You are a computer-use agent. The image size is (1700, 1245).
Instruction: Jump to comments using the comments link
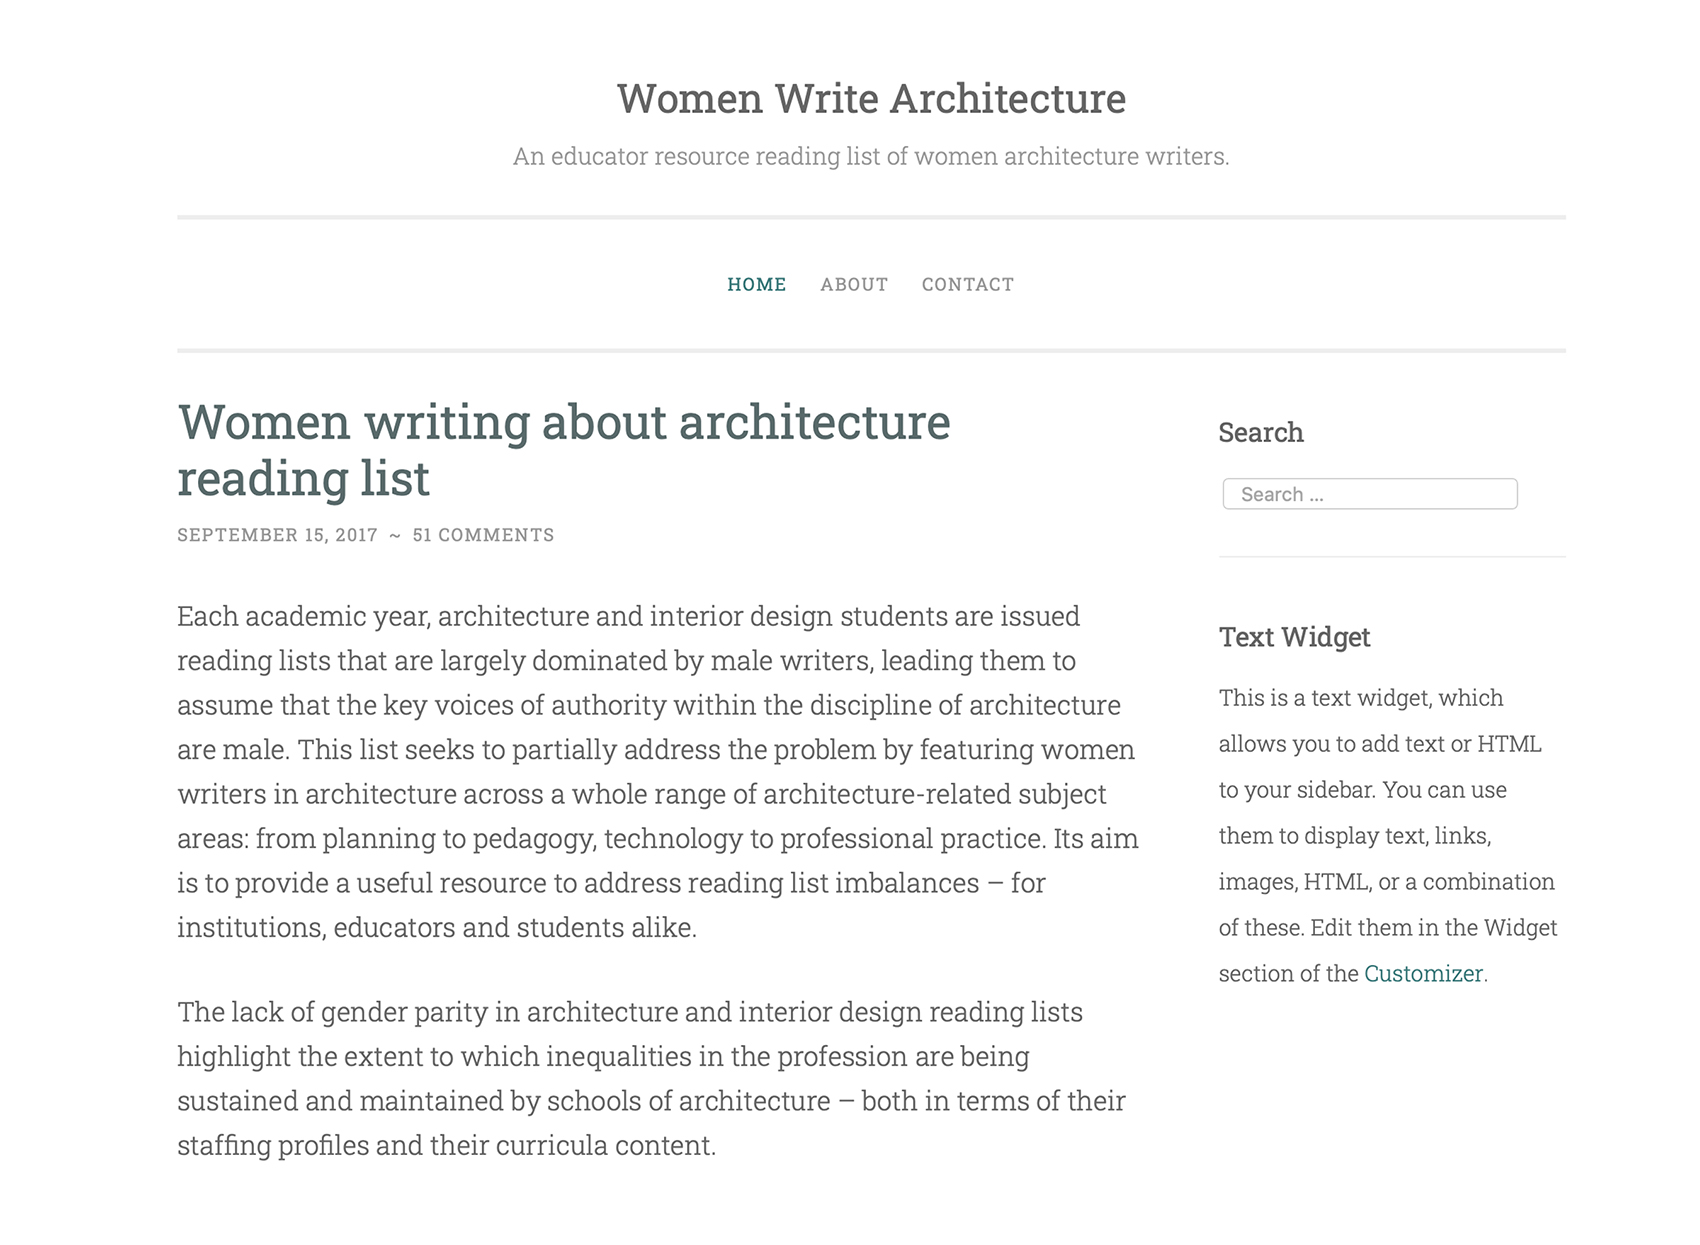click(483, 535)
